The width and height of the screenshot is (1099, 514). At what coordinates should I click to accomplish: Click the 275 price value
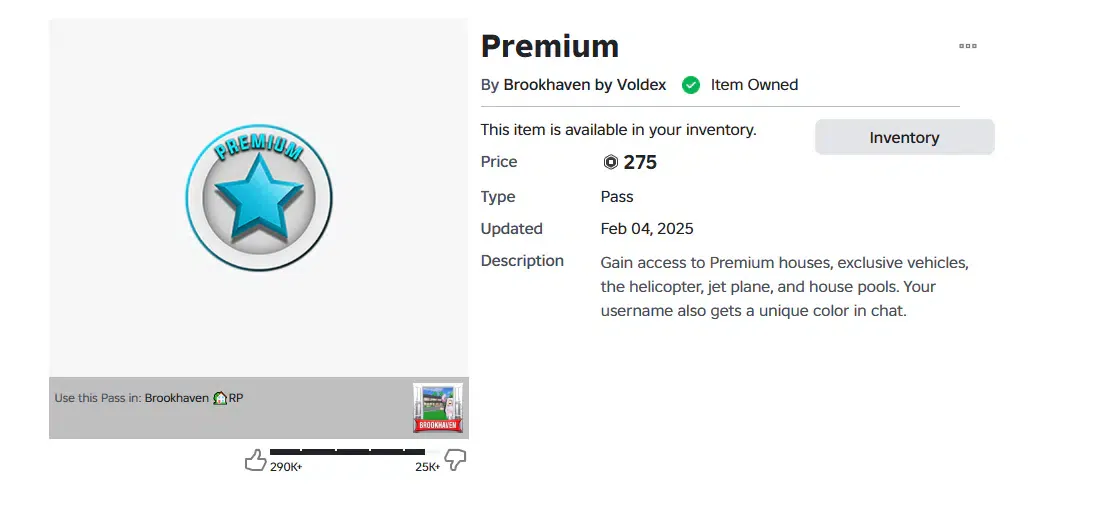click(640, 163)
